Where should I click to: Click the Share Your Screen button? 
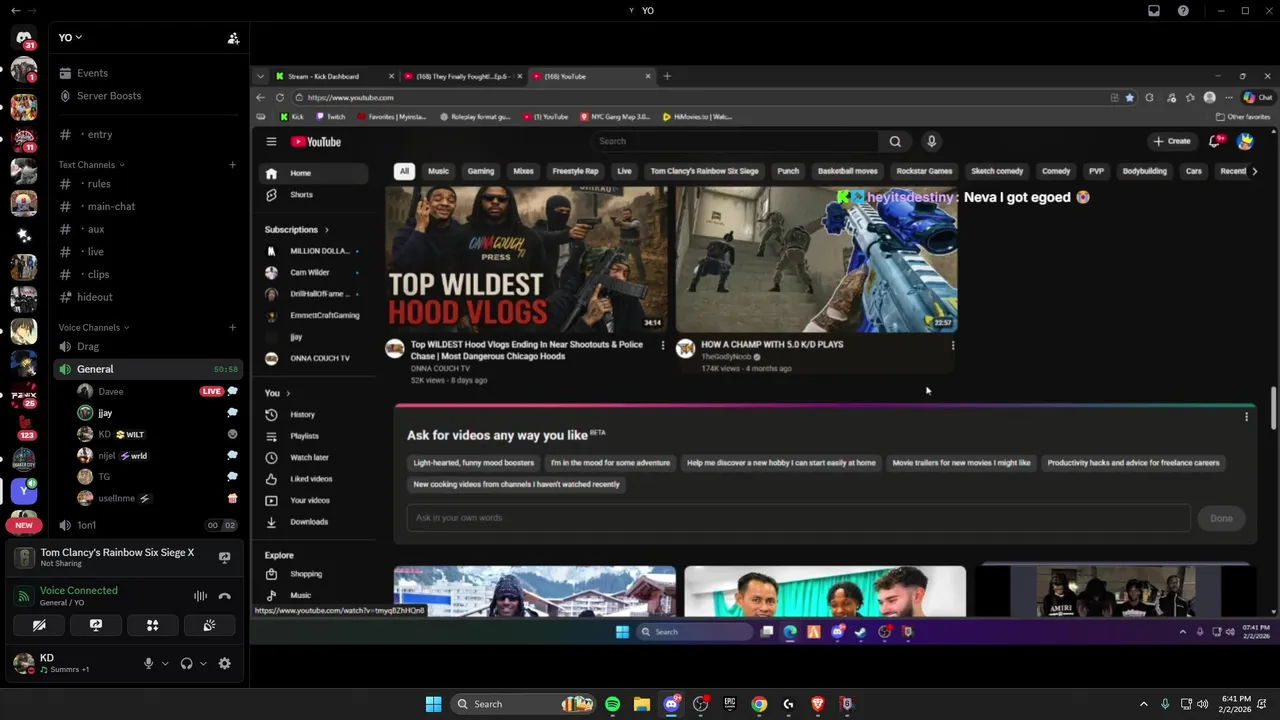[x=96, y=625]
